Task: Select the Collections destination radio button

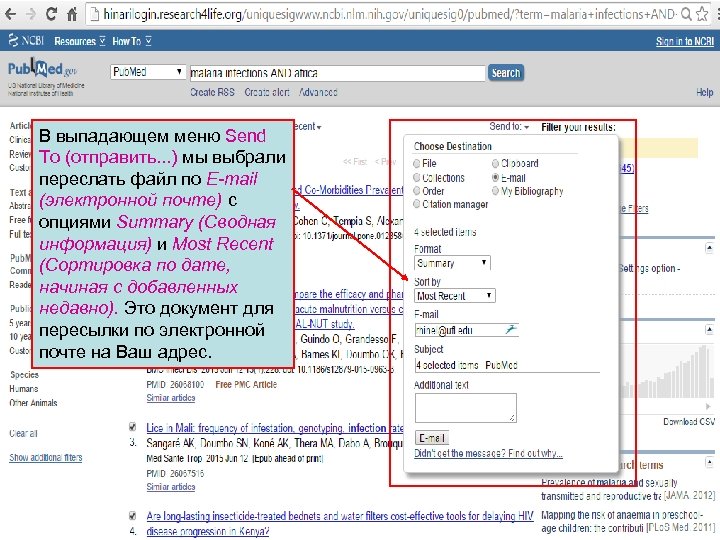Action: point(416,177)
